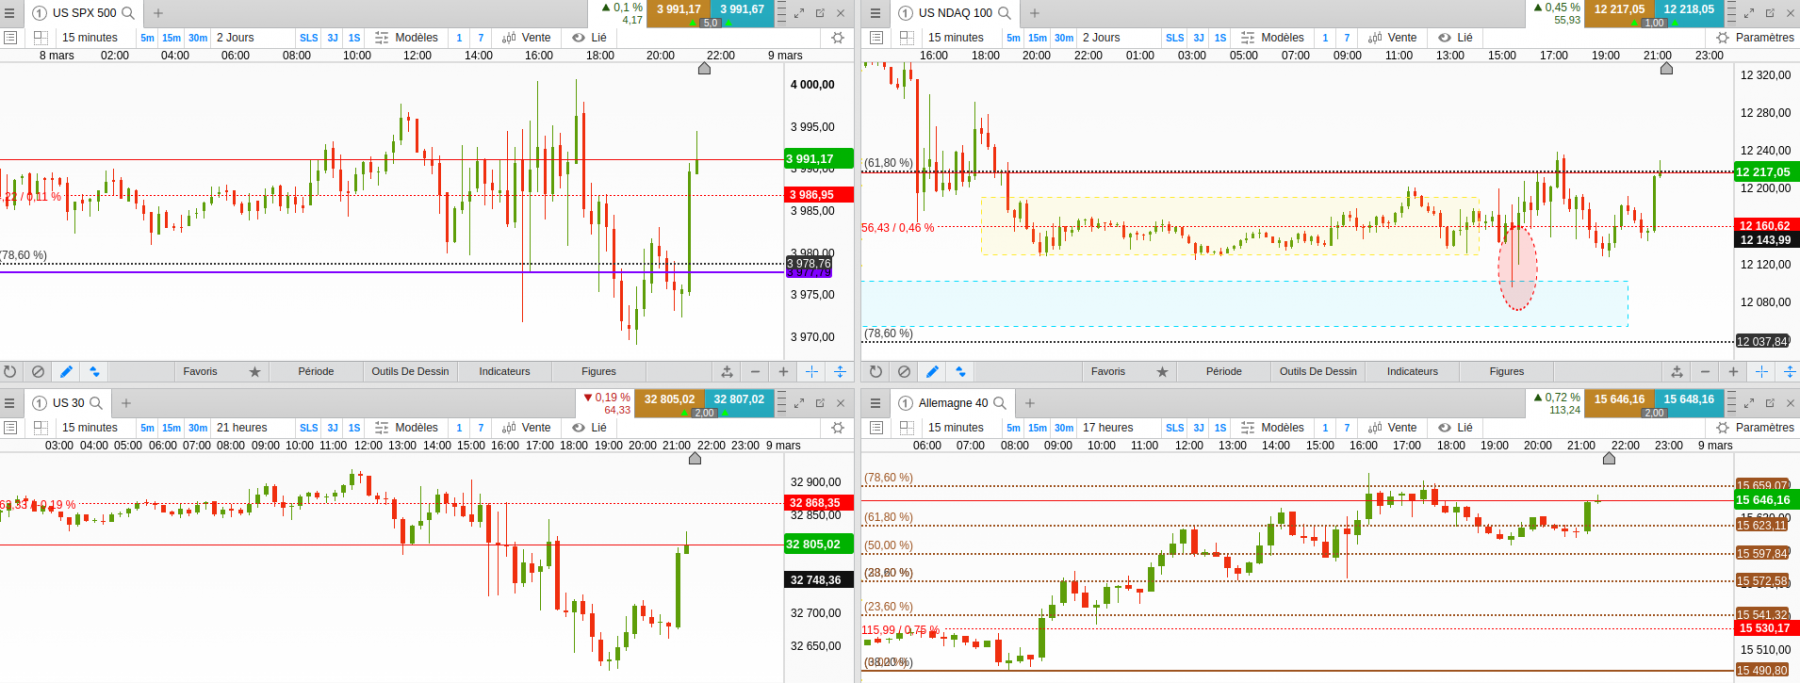Click the pop-out window icon on US NDAQ 100
The width and height of the screenshot is (1800, 683).
(x=1770, y=13)
